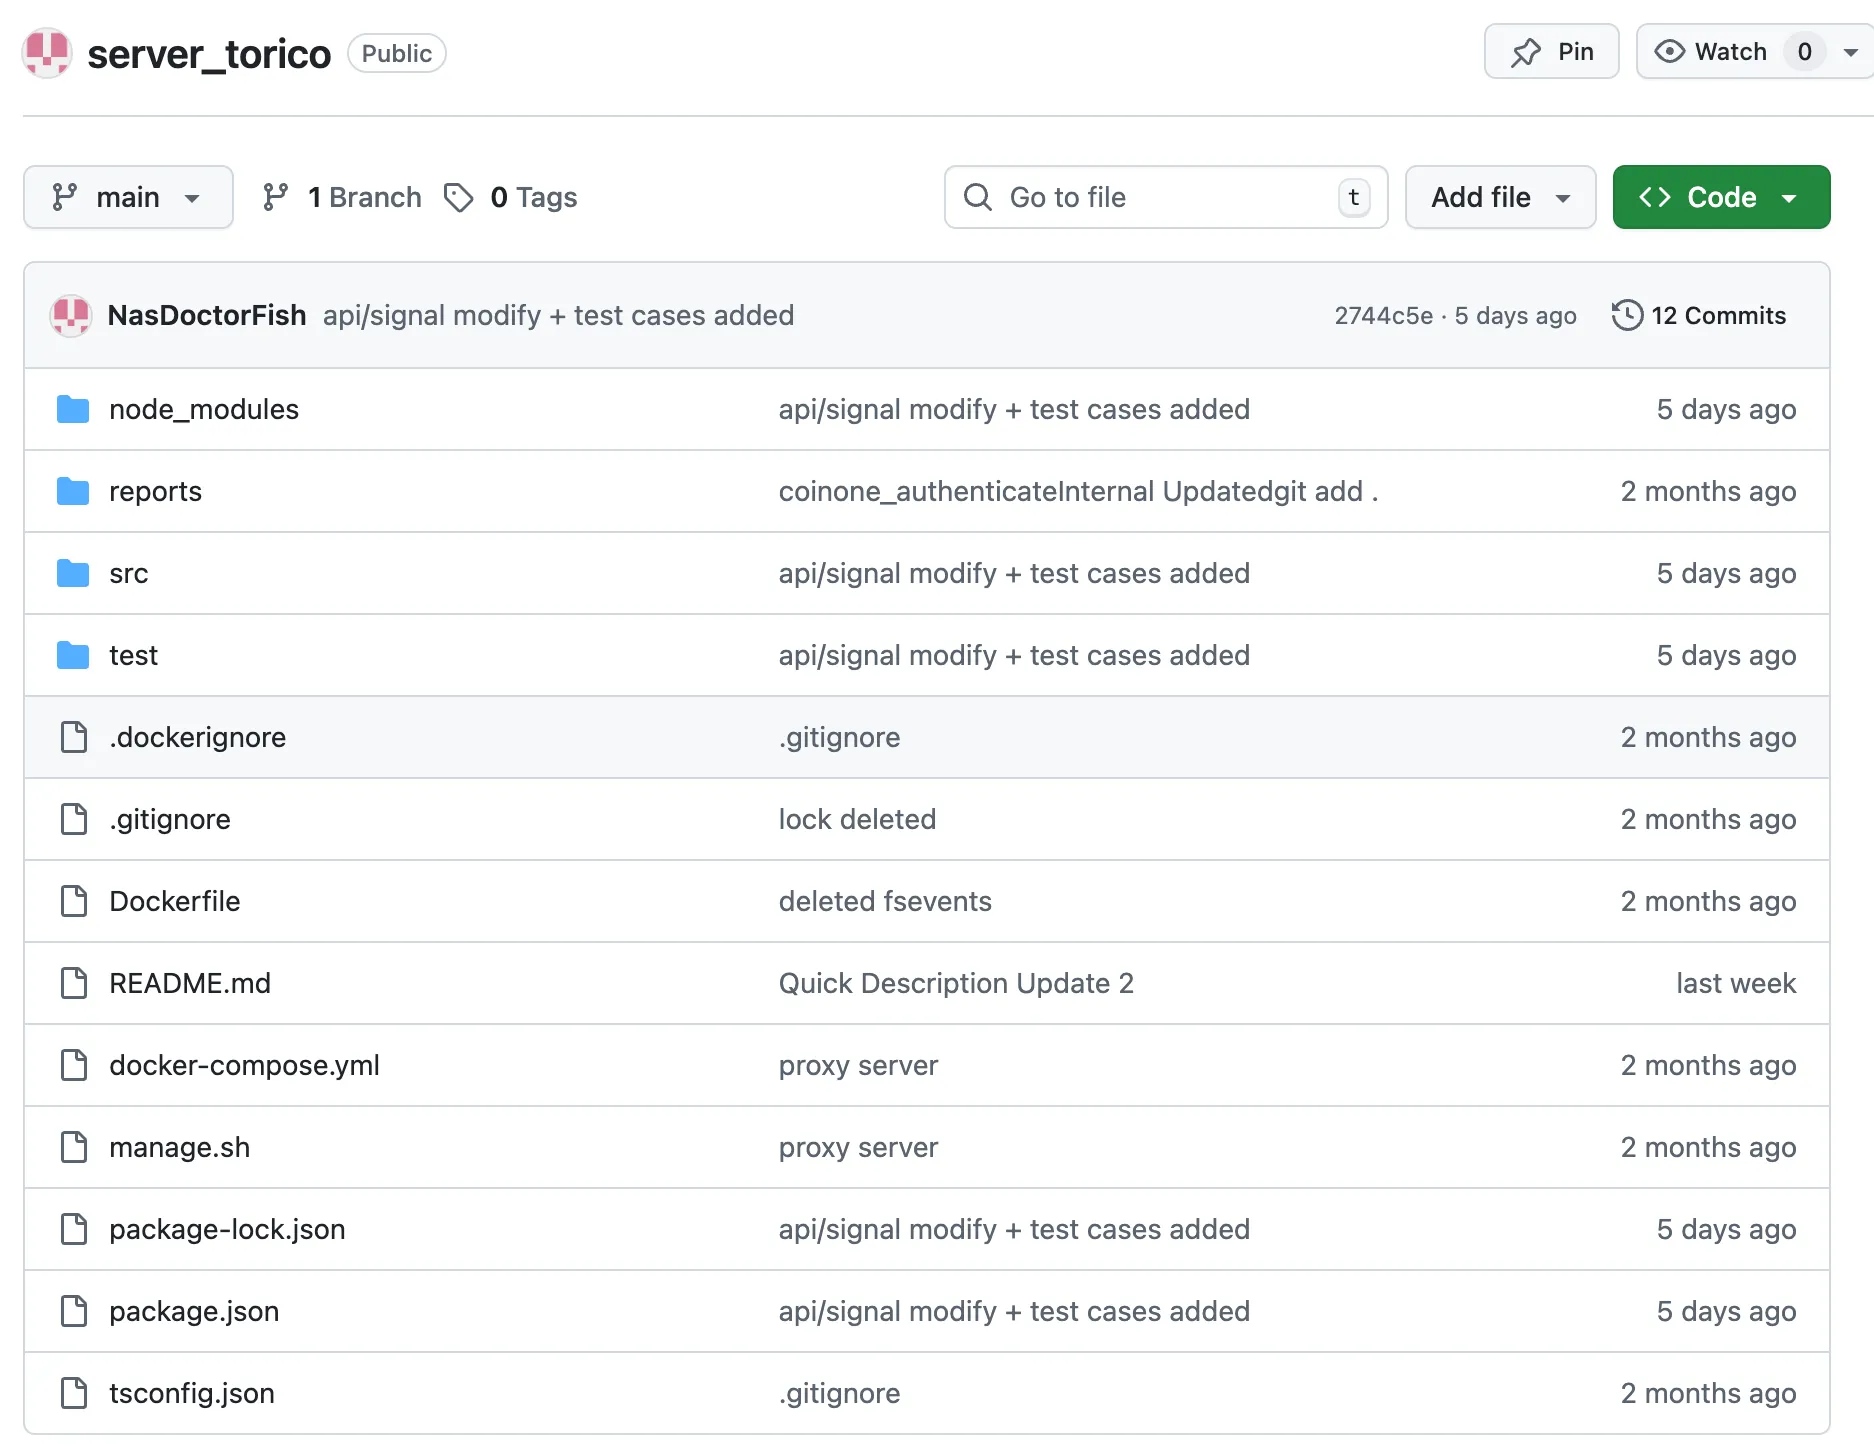Open commit hash 2744c5e

pos(1383,316)
